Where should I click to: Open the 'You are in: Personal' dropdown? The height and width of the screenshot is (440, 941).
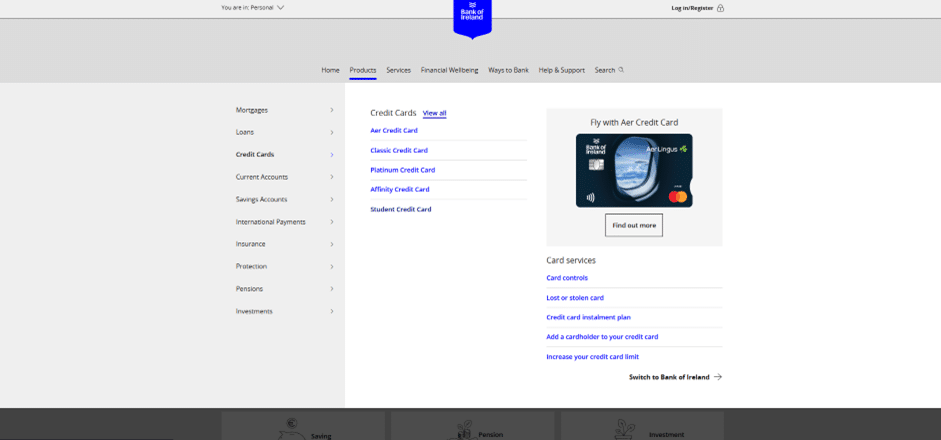pos(252,7)
